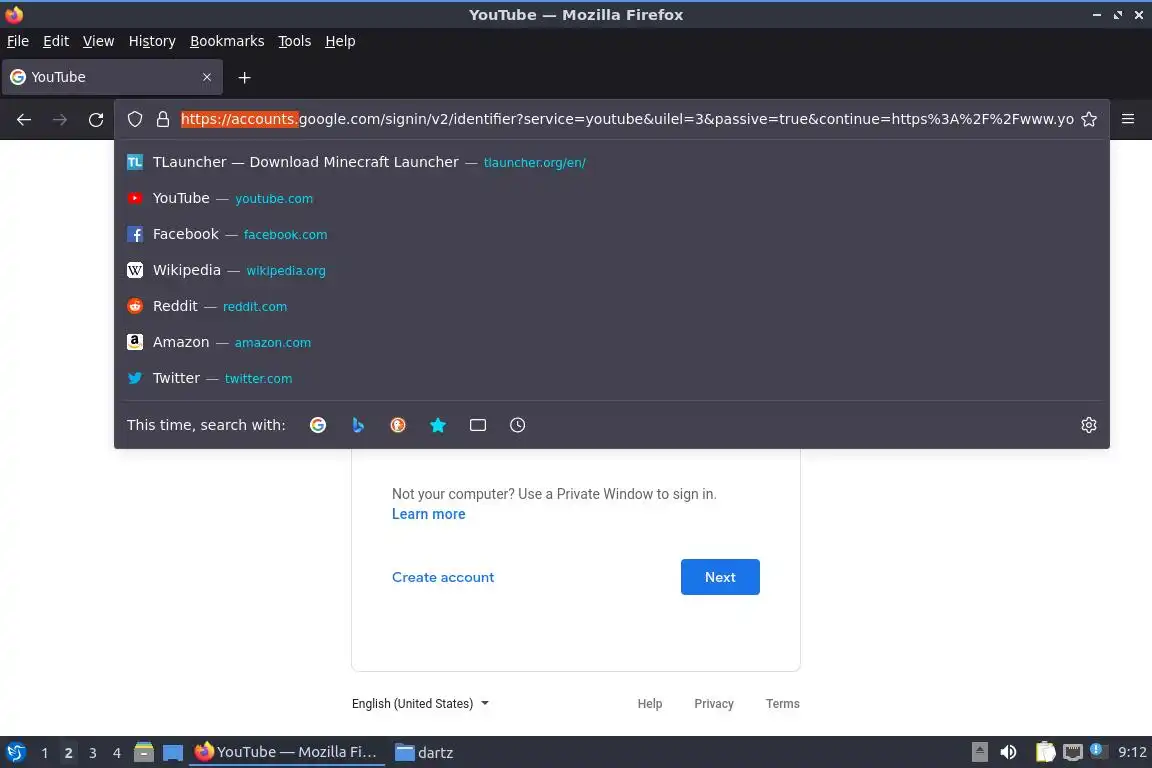Select YouTube suggestion youtube.com

611,198
